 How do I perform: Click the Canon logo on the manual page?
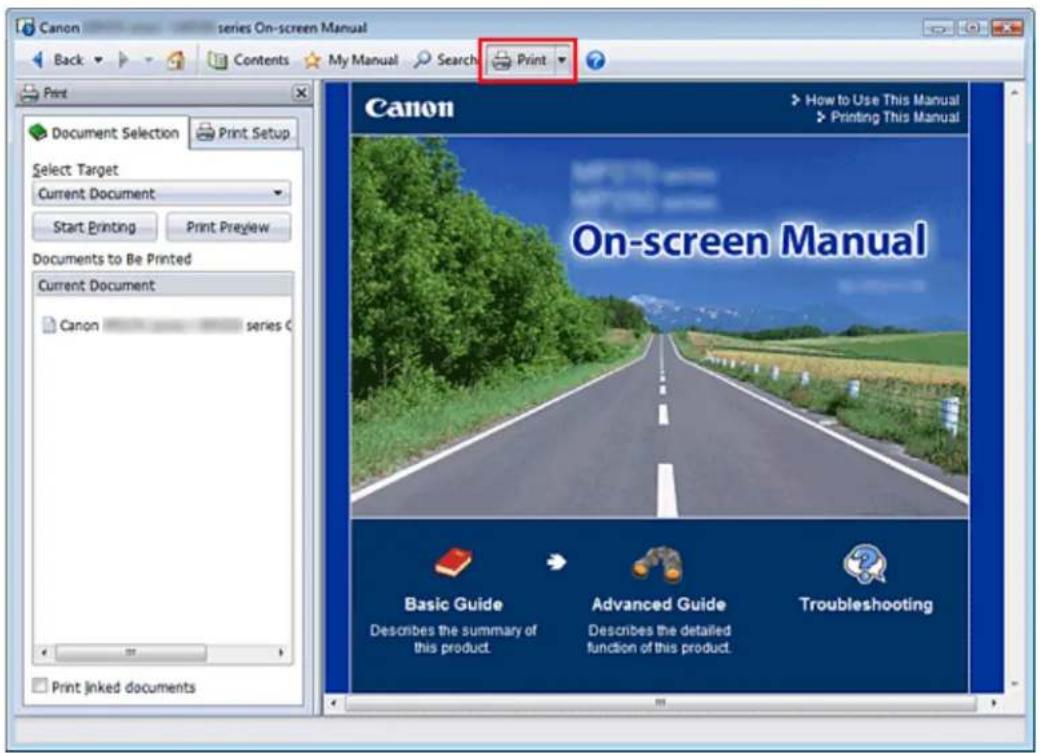click(x=409, y=108)
